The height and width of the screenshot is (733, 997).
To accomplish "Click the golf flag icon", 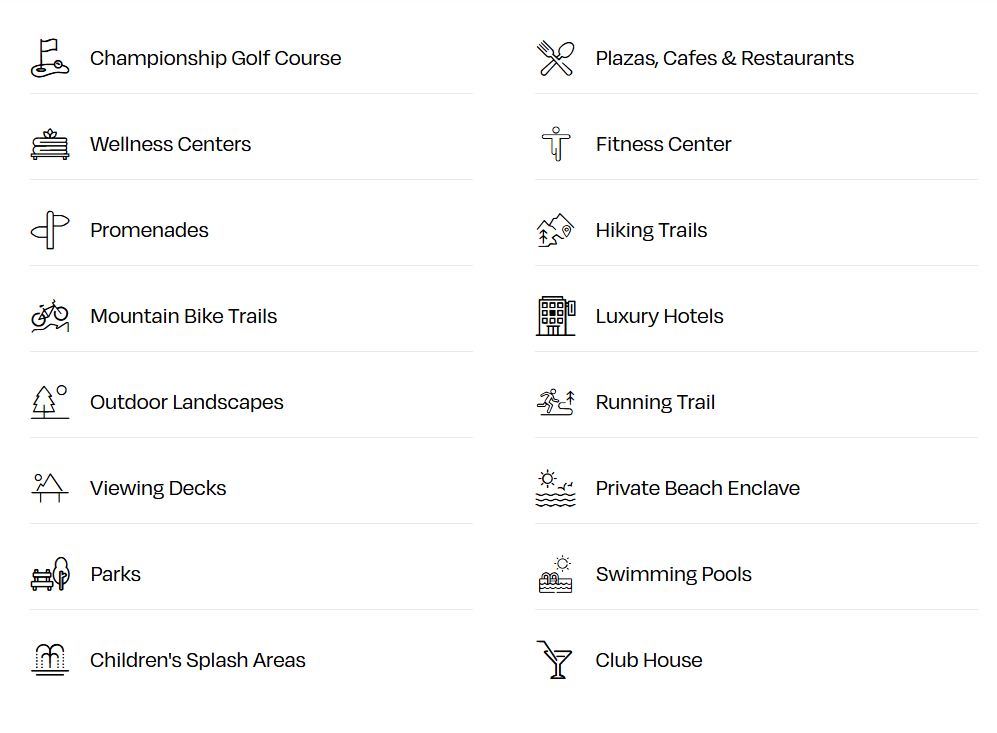I will tap(50, 58).
